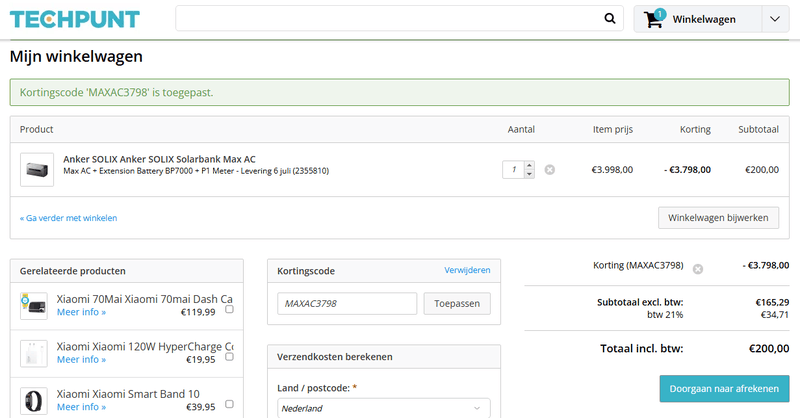
Task: Open the Nederland country dropdown
Action: click(x=384, y=408)
